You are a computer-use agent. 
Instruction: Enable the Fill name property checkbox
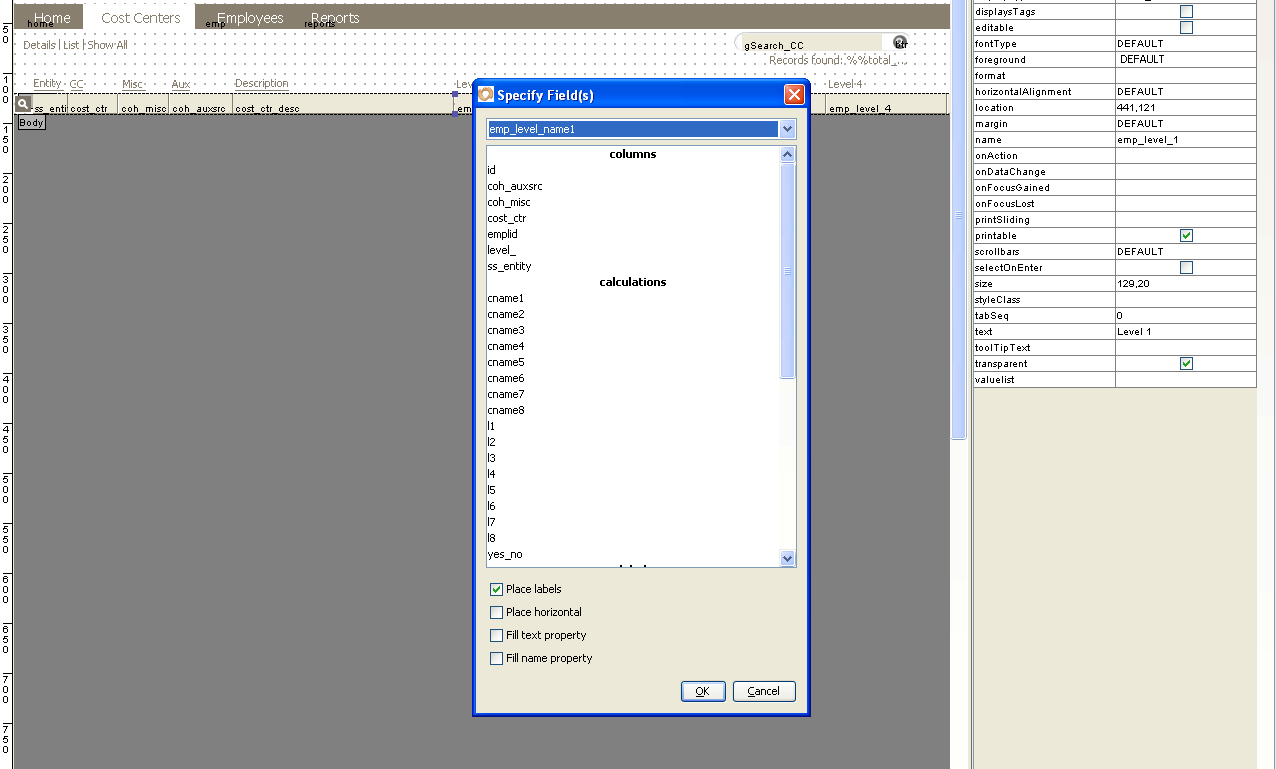(496, 658)
